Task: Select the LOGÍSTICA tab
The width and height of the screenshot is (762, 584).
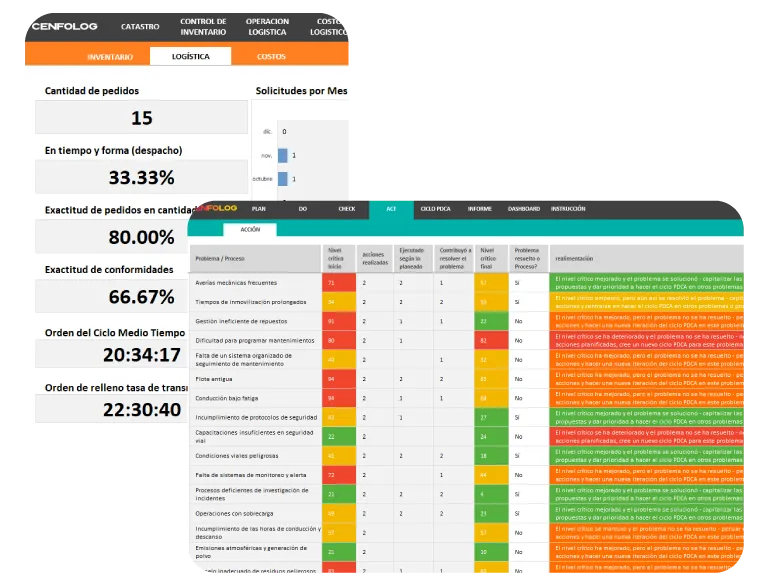Action: [x=190, y=56]
